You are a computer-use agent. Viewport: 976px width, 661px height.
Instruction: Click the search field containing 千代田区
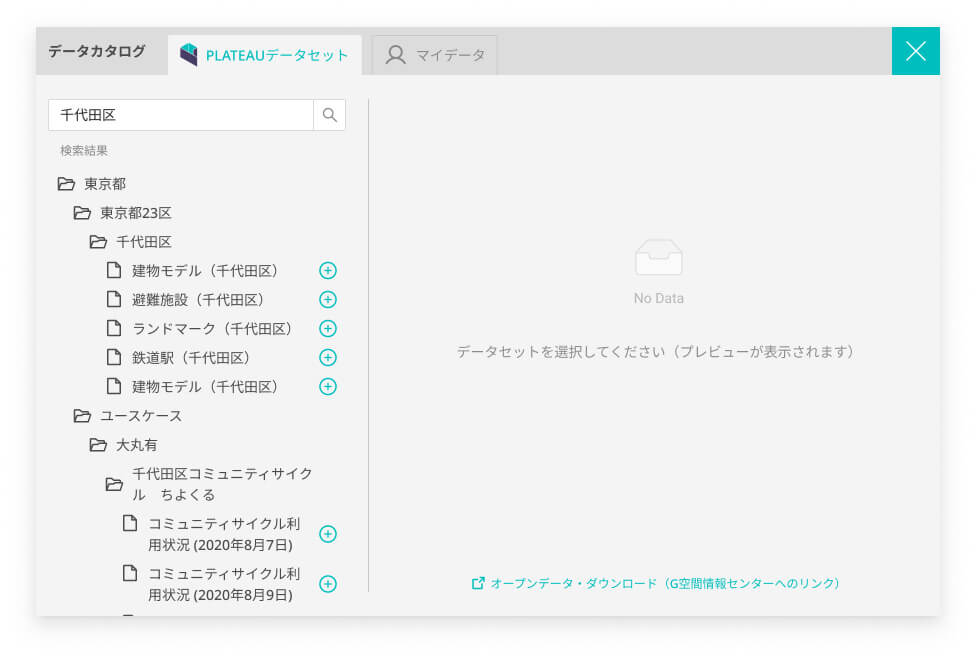pos(181,115)
